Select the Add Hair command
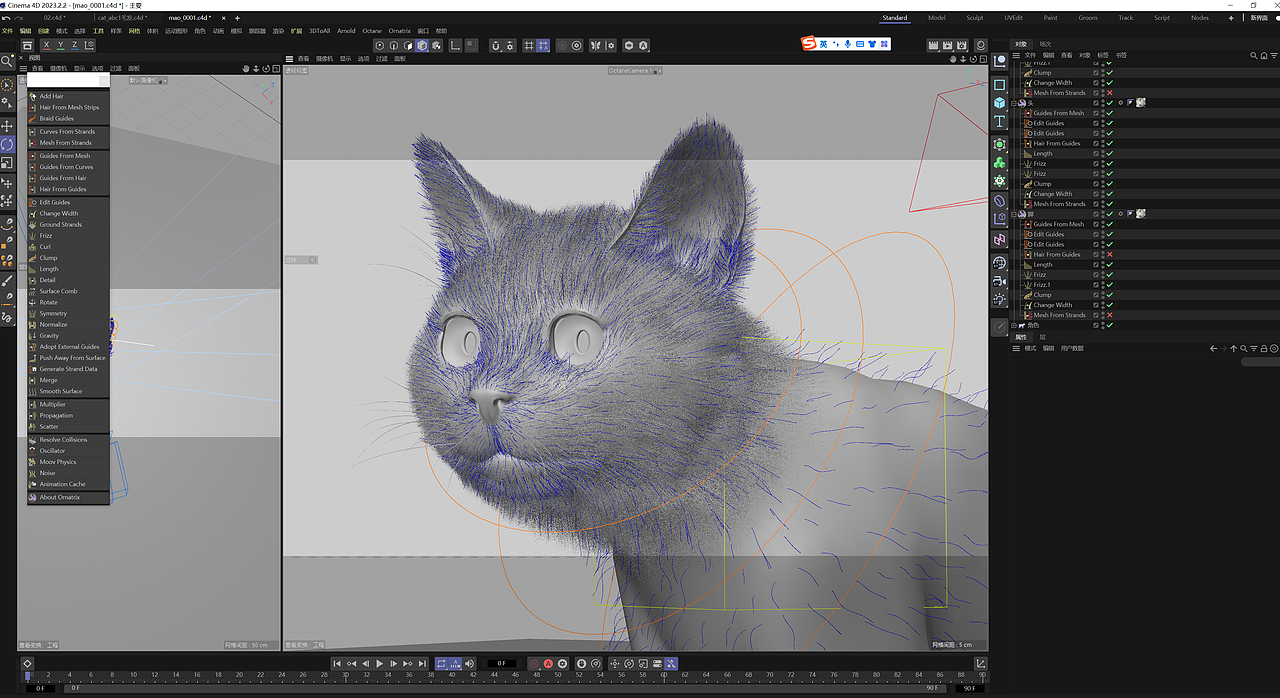The image size is (1280, 698). coord(68,96)
